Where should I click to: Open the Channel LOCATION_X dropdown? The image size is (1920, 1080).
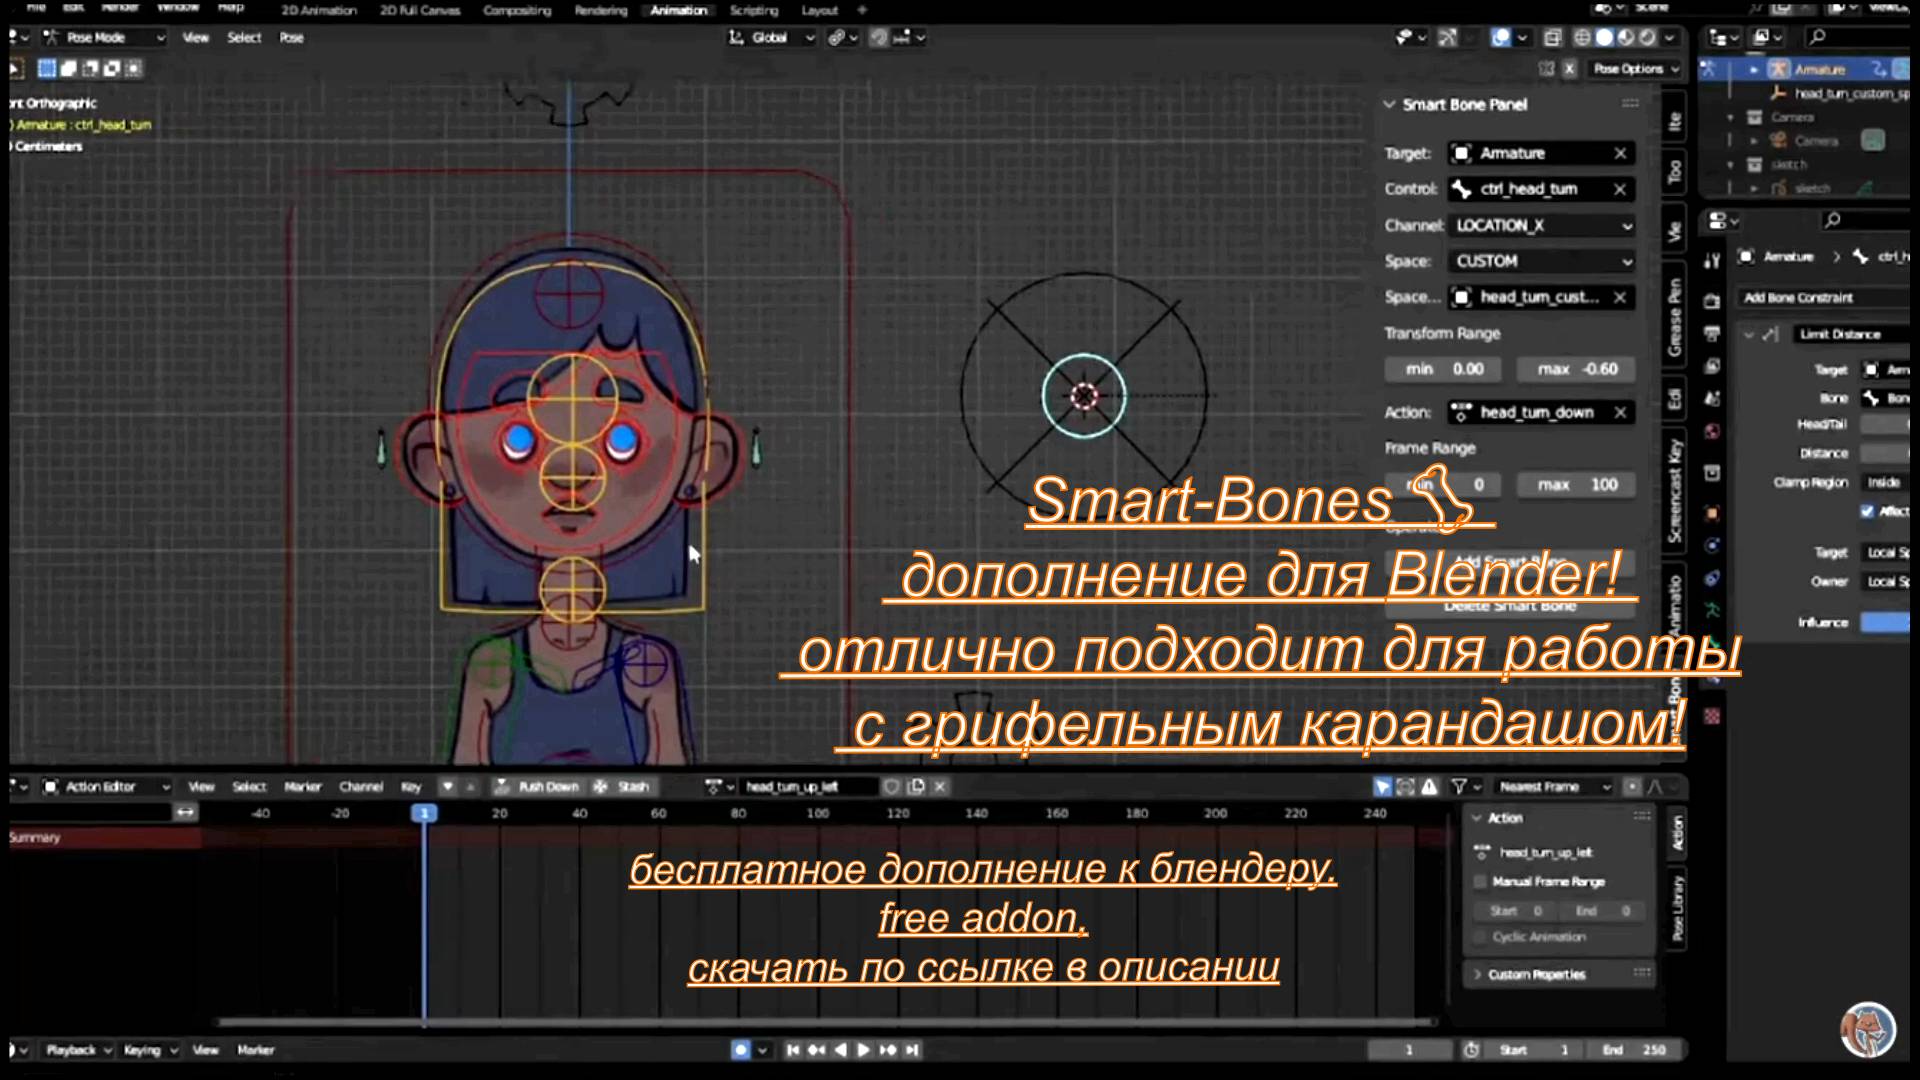pyautogui.click(x=1541, y=225)
